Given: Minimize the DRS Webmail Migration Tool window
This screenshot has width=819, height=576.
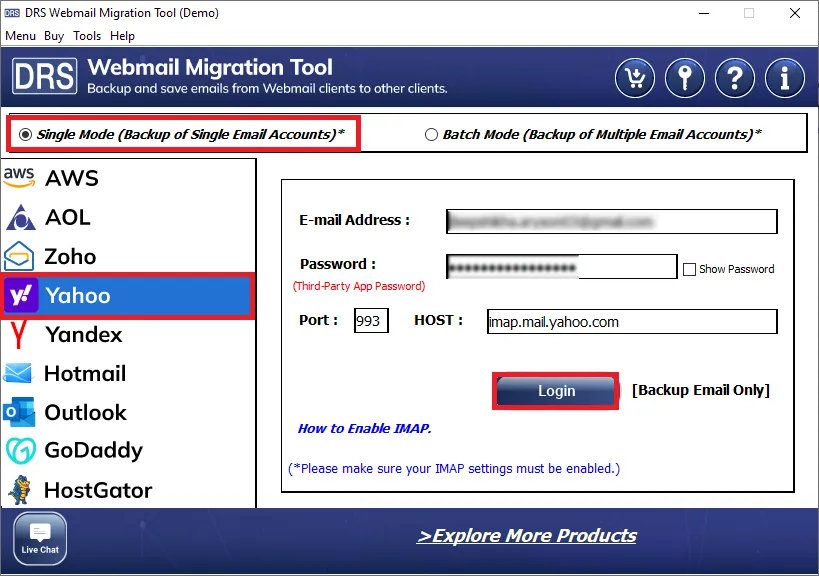Looking at the screenshot, I should coord(704,13).
